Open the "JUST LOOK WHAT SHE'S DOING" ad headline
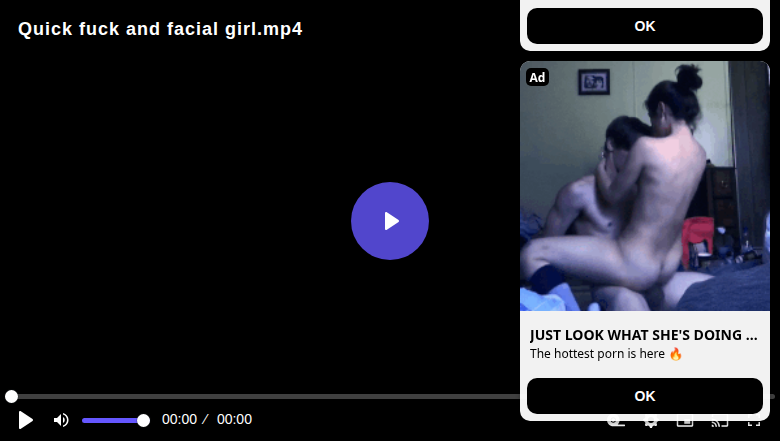 tap(643, 335)
